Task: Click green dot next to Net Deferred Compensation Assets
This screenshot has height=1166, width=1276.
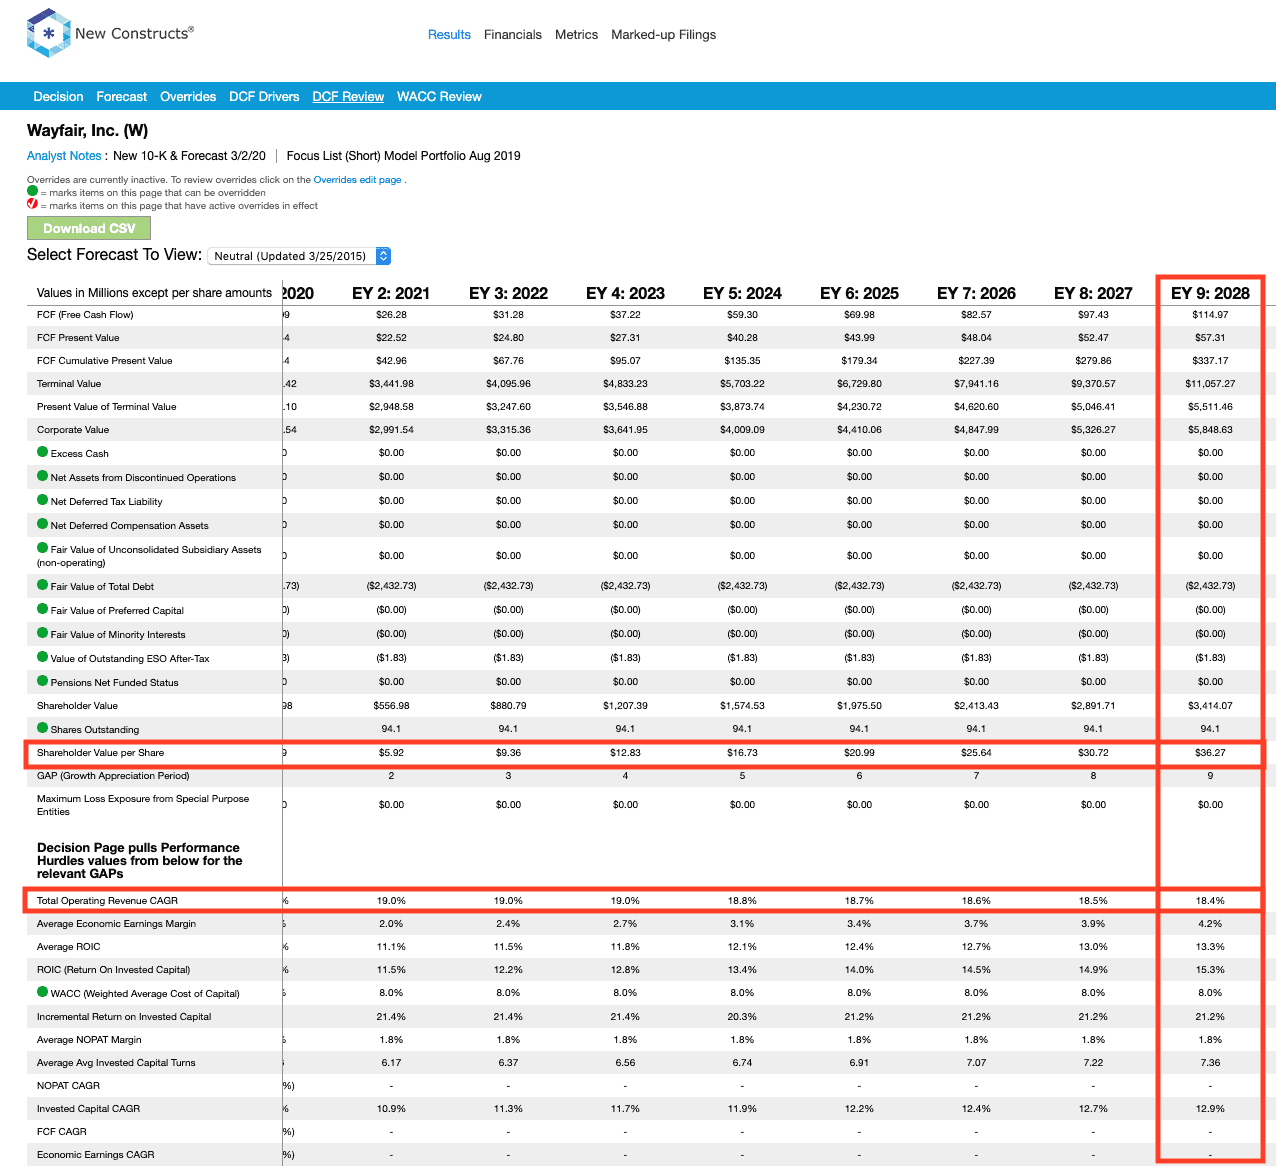Action: coord(43,524)
